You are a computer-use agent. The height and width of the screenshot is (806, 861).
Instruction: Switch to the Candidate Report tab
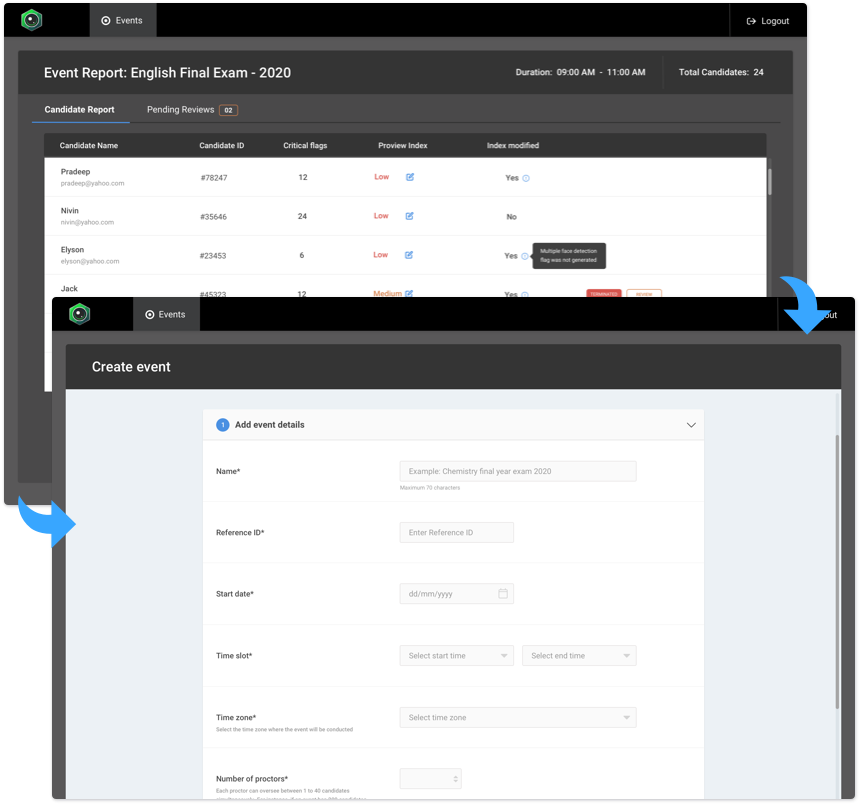pos(80,110)
